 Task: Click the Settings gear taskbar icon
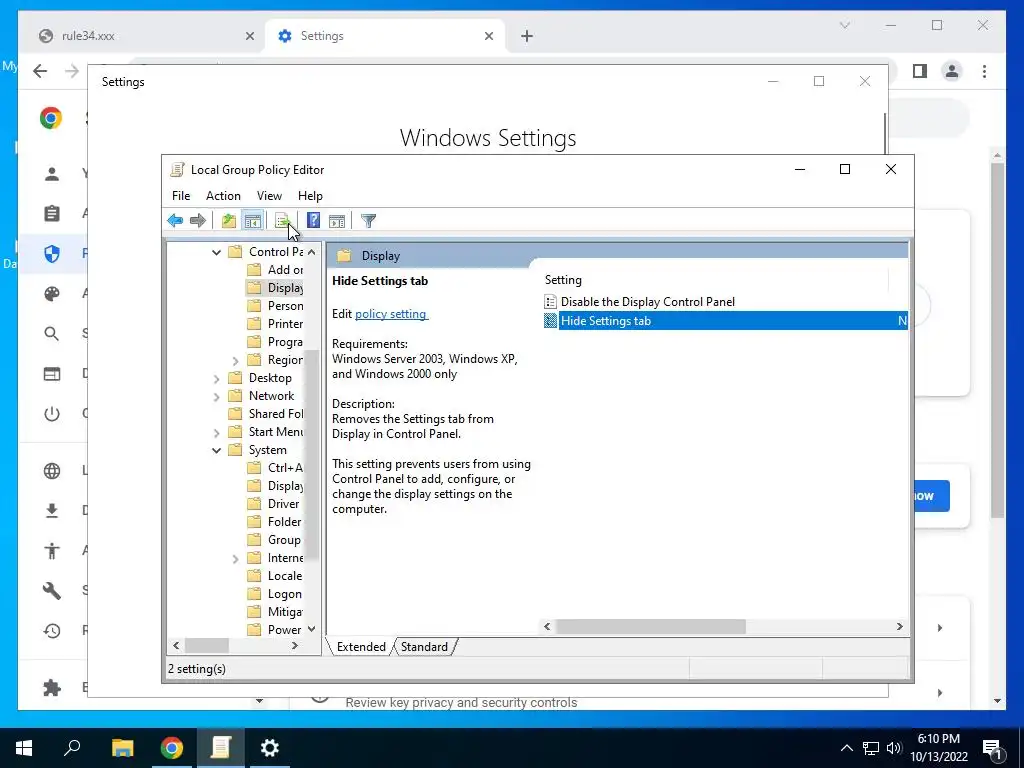click(270, 748)
